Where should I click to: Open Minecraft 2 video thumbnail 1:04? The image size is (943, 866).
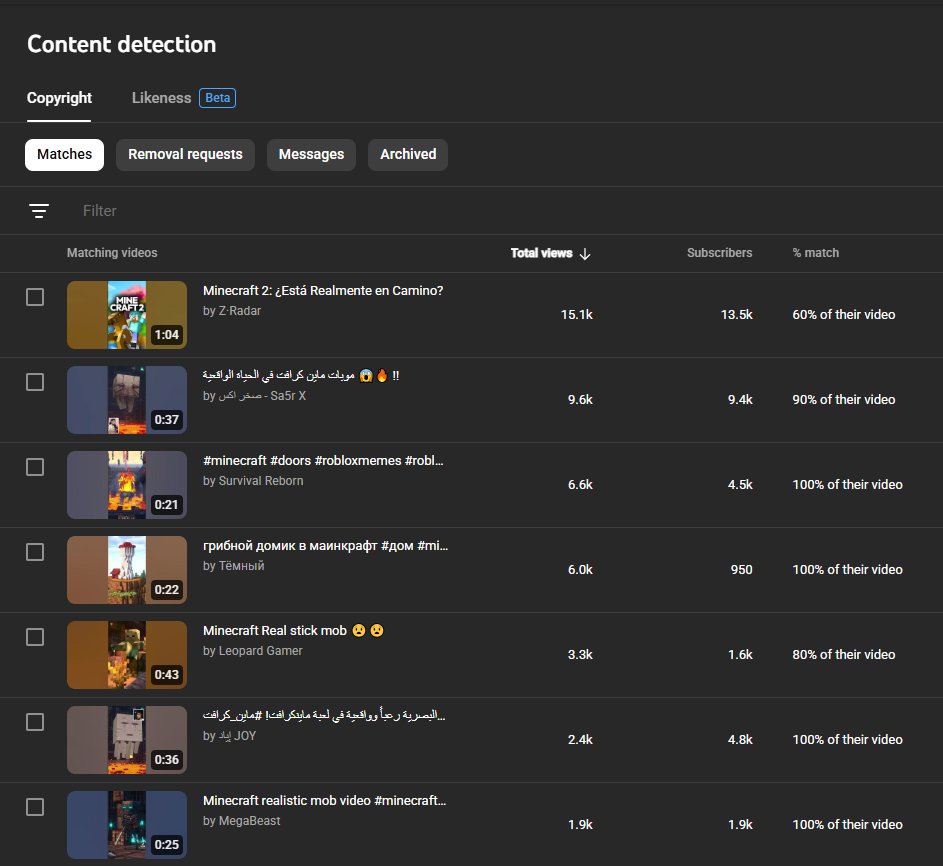(127, 315)
